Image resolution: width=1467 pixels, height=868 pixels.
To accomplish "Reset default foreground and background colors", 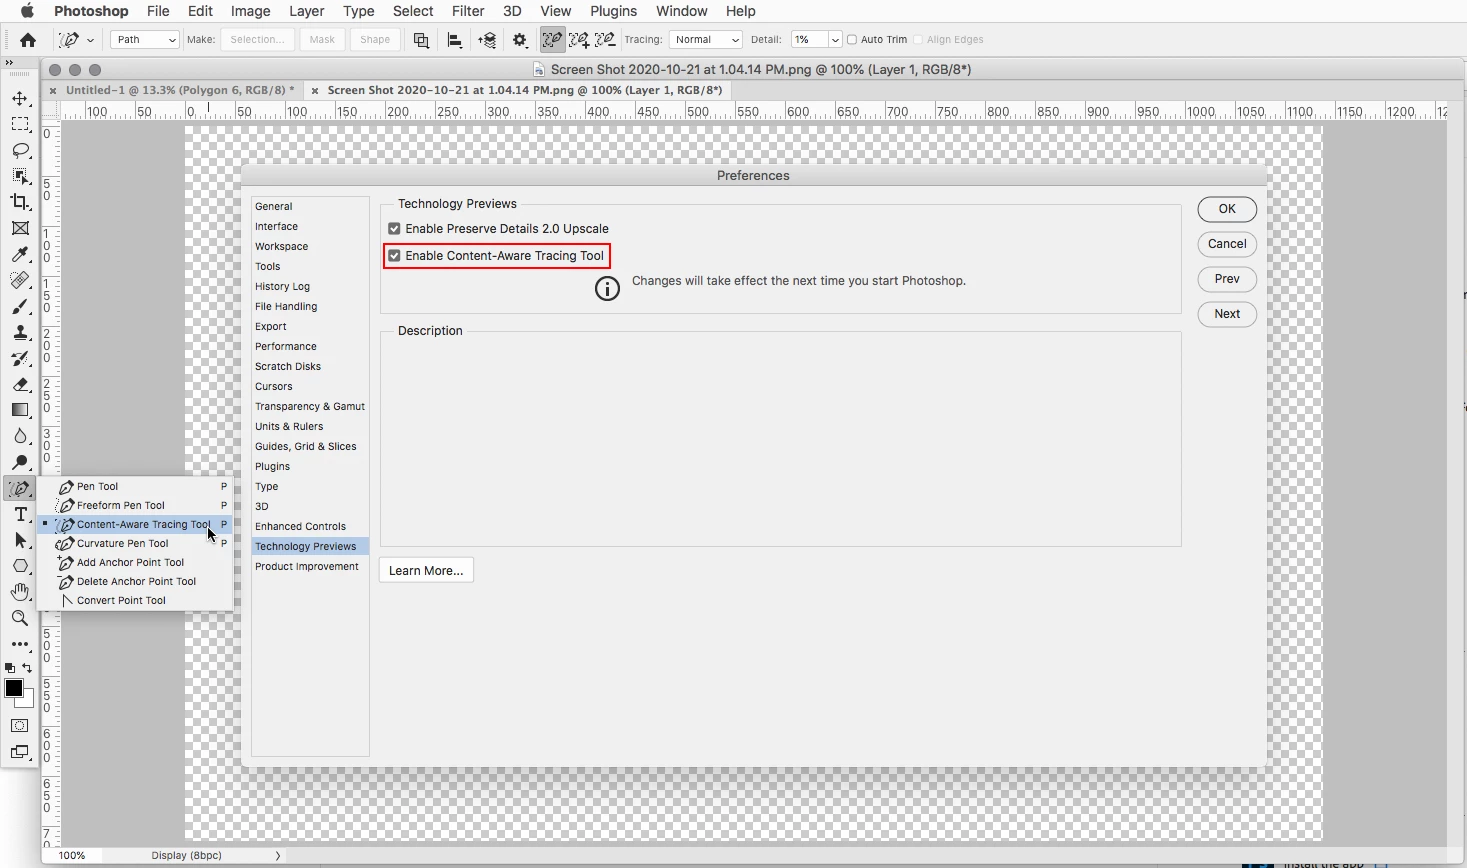I will coord(10,668).
